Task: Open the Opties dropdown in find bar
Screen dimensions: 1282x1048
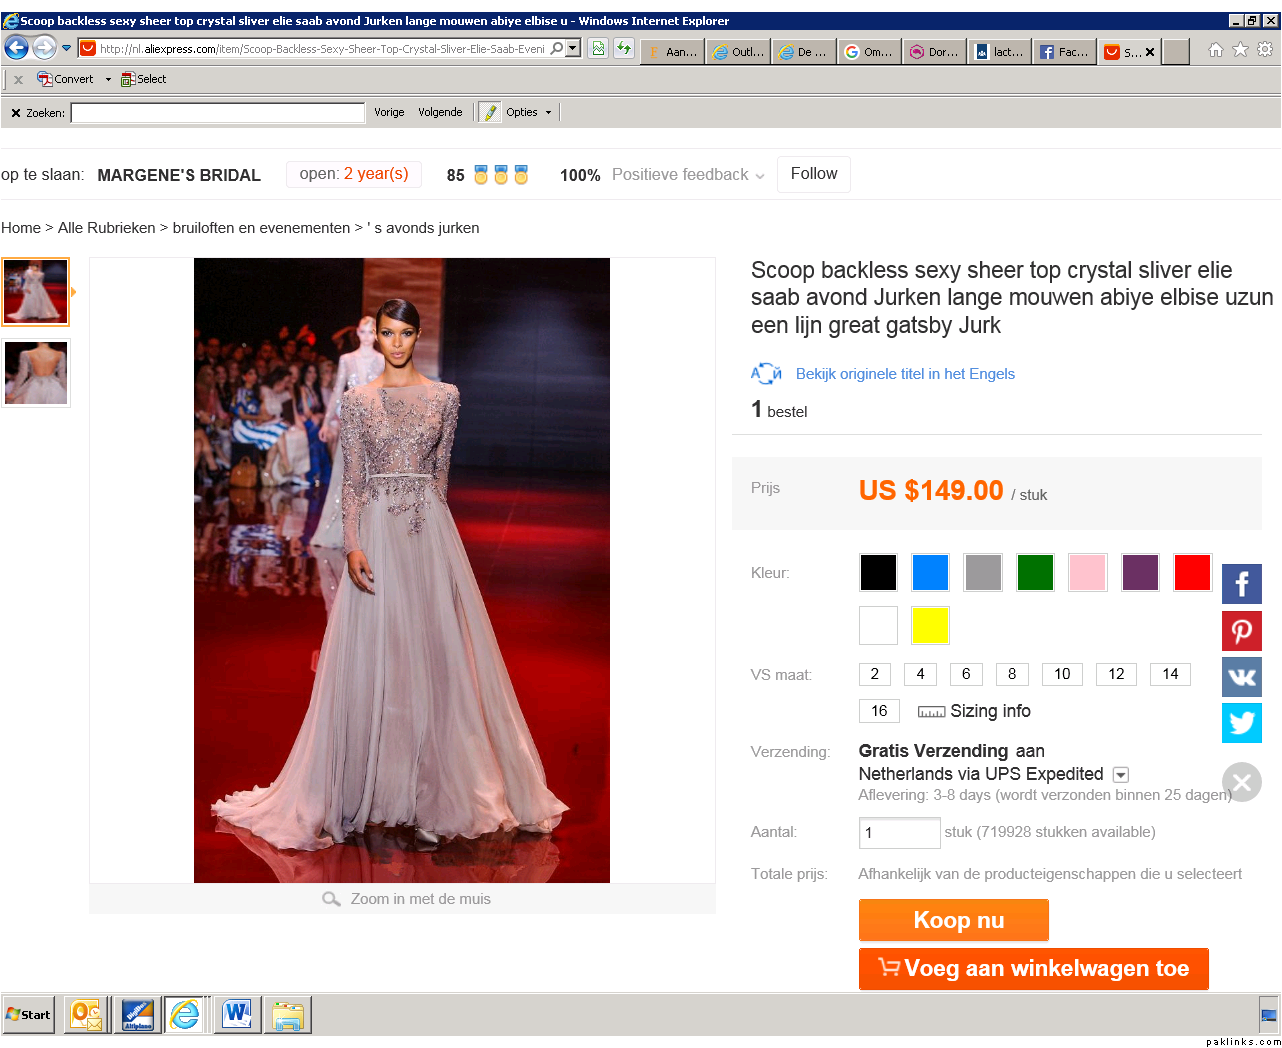Action: point(529,112)
